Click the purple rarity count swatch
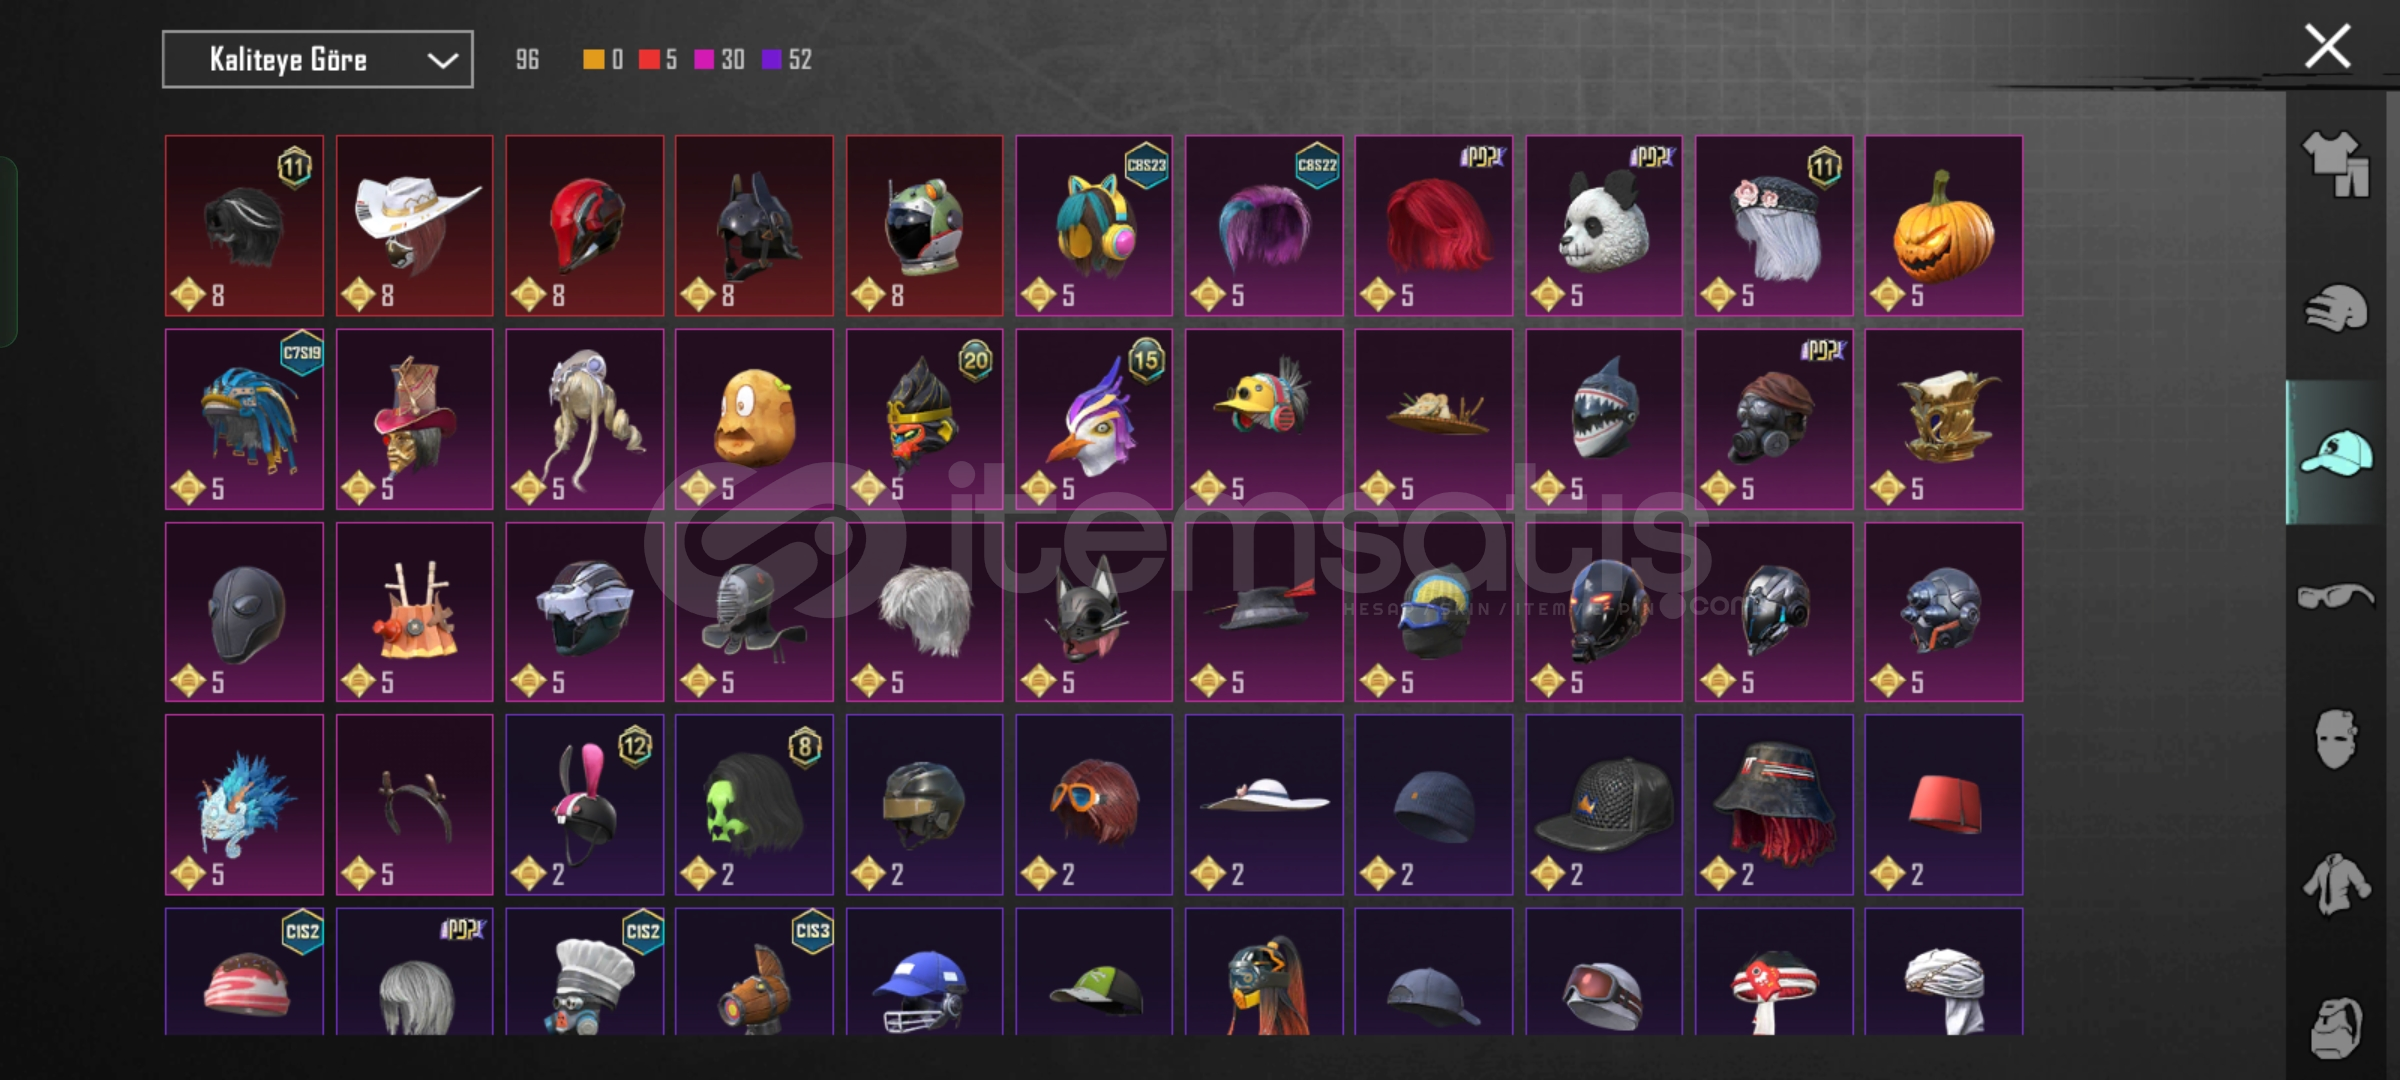 [x=771, y=60]
